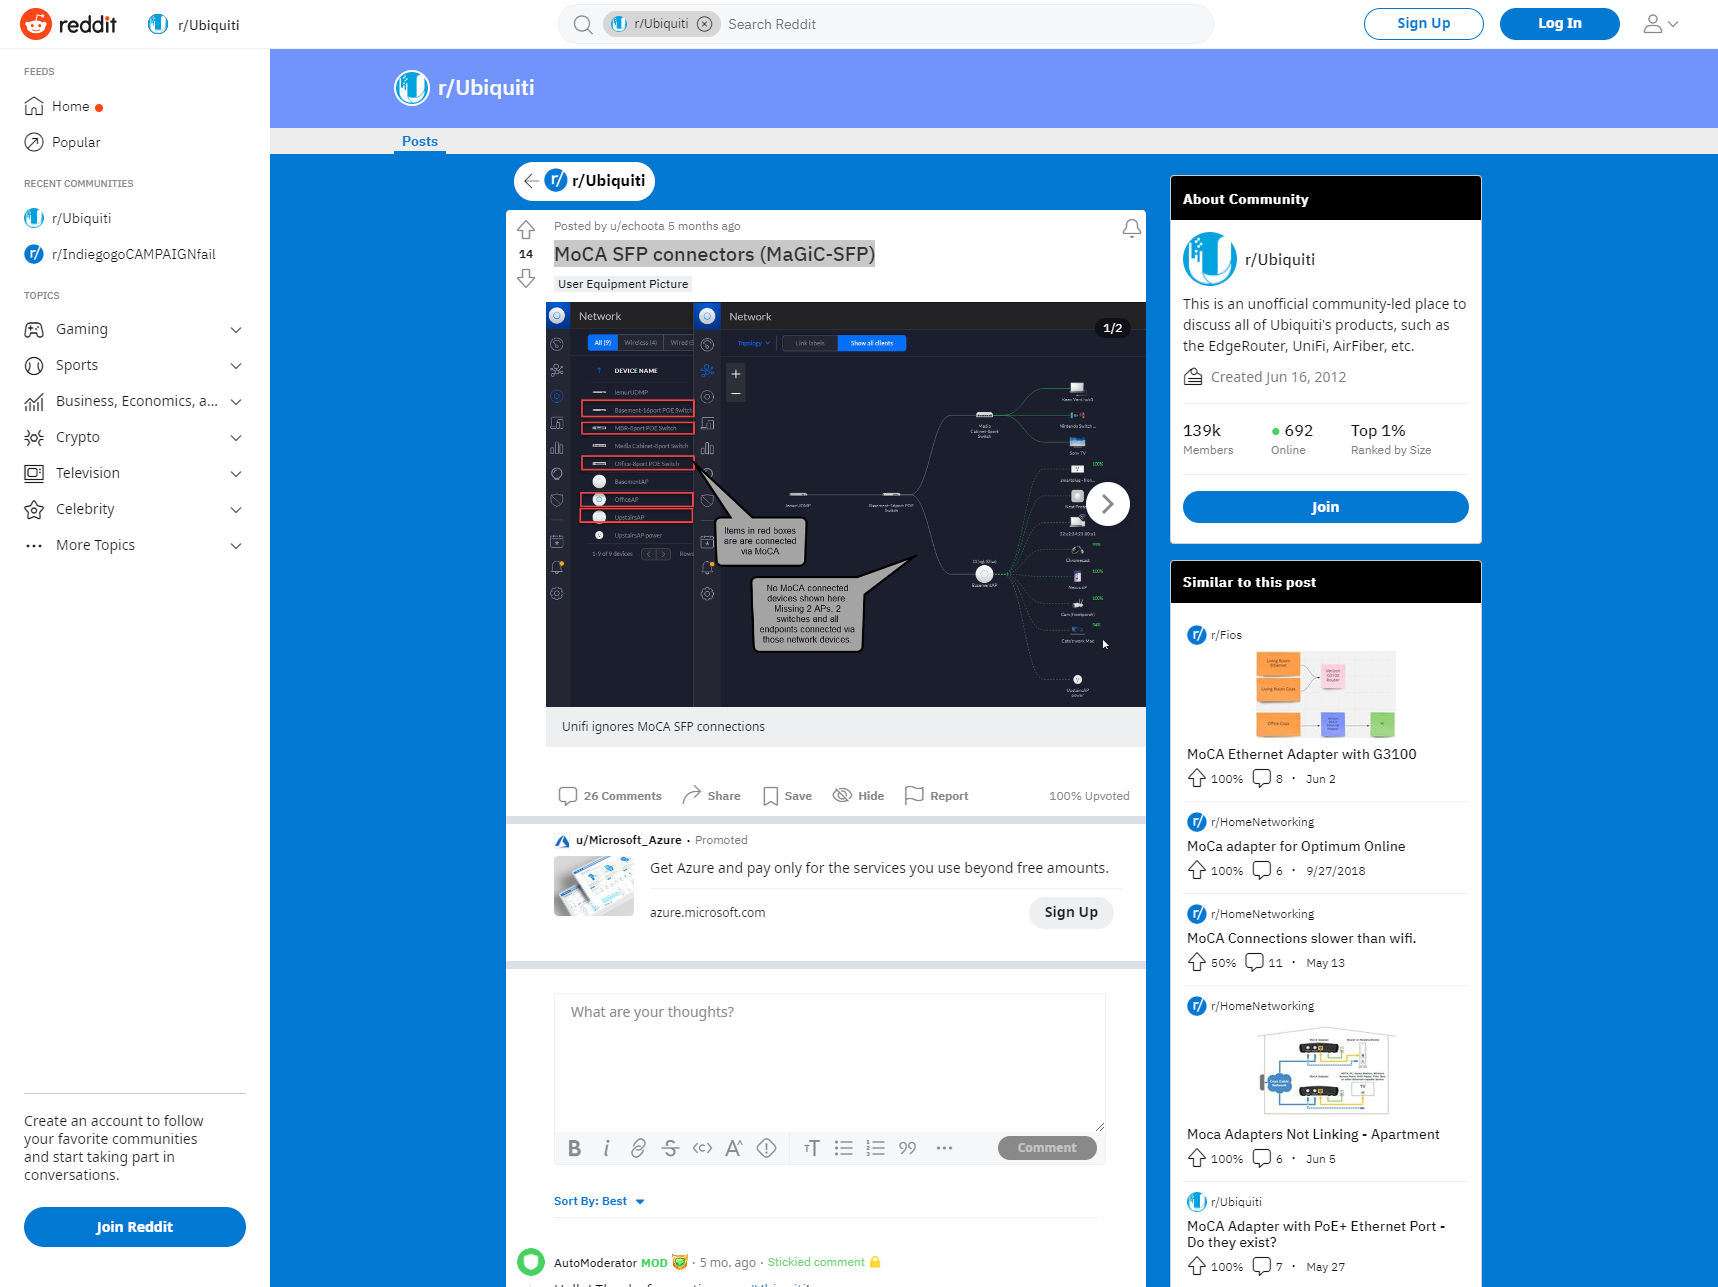Insert quote block in comment editor

[908, 1148]
